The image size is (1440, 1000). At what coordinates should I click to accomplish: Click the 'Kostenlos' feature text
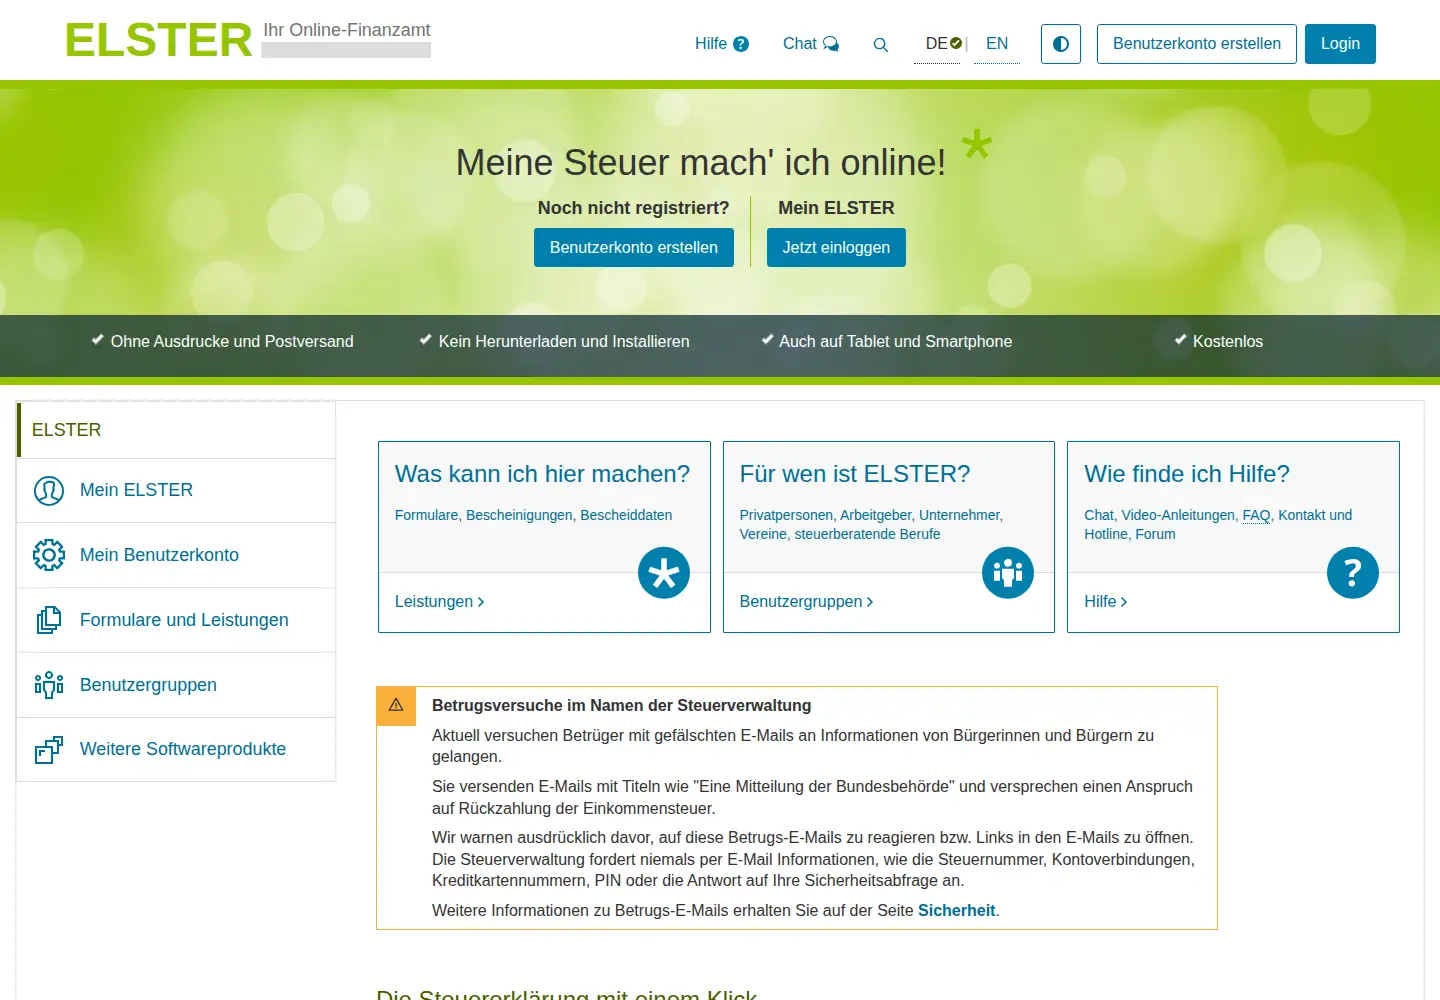point(1228,342)
